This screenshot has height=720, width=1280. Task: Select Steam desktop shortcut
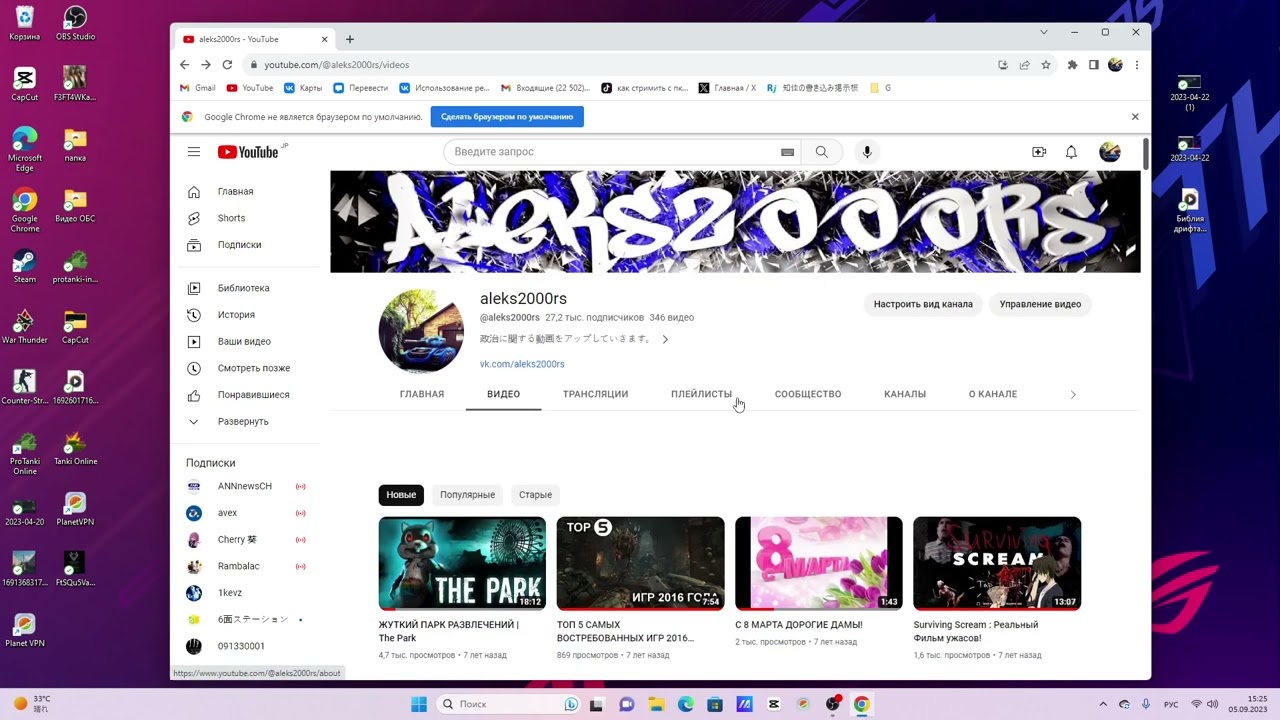pyautogui.click(x=25, y=266)
